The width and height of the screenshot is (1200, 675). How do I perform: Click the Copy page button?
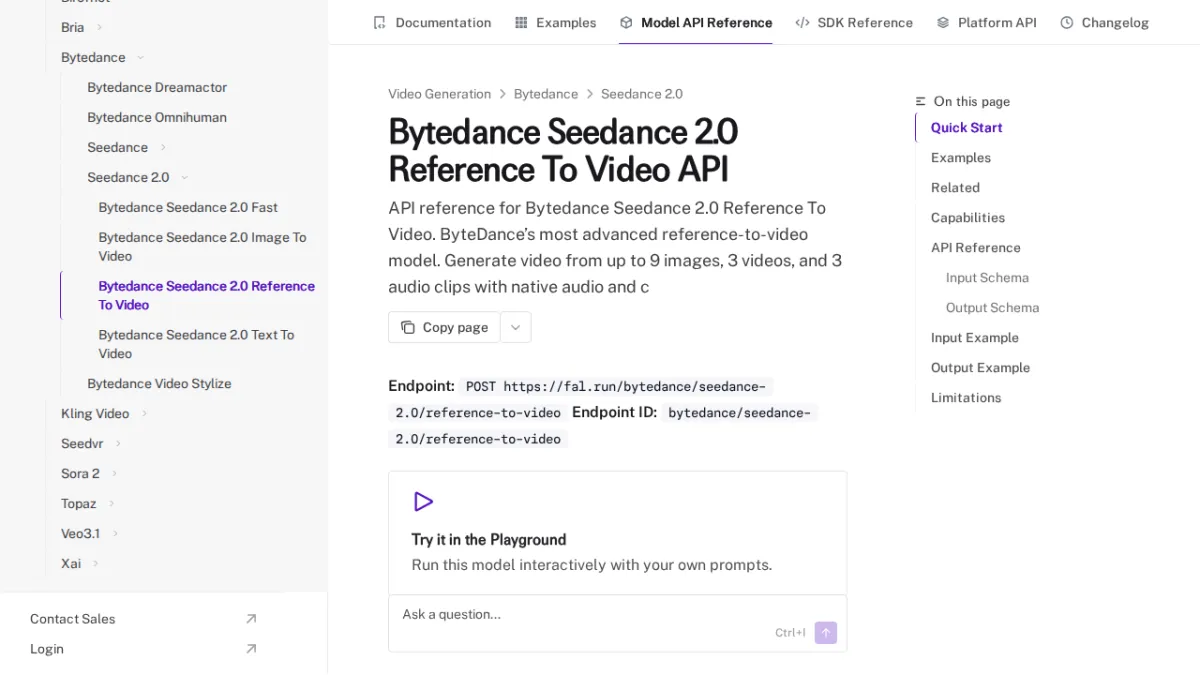click(444, 327)
